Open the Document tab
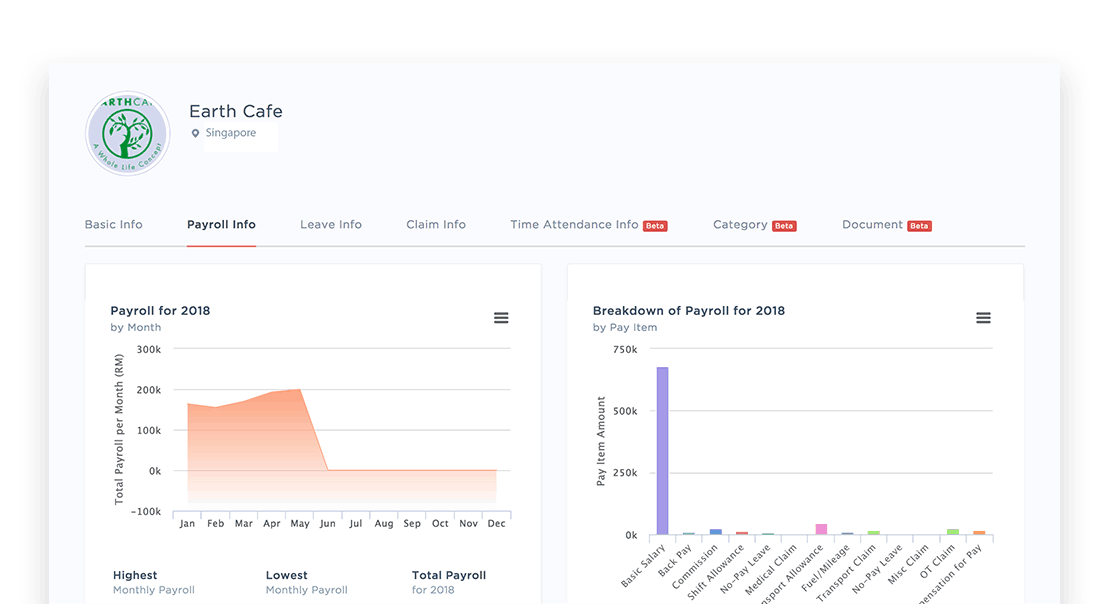This screenshot has width=1110, height=604. point(872,224)
